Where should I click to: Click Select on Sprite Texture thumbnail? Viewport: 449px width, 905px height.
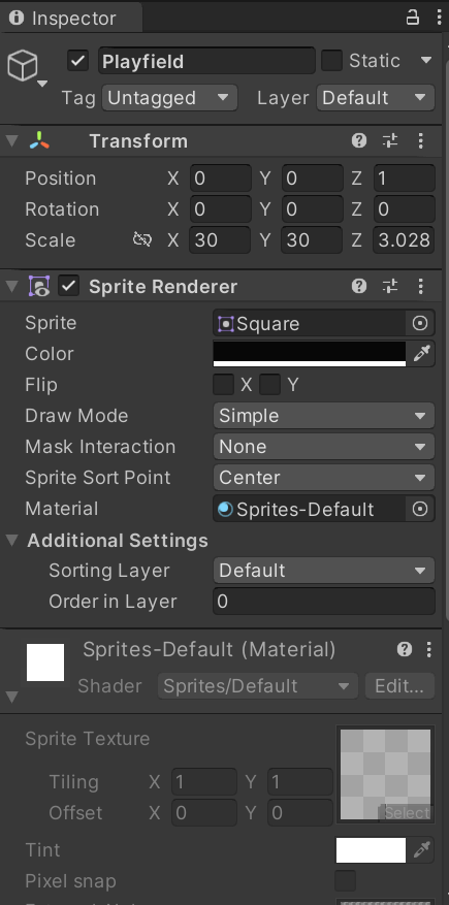(x=407, y=813)
